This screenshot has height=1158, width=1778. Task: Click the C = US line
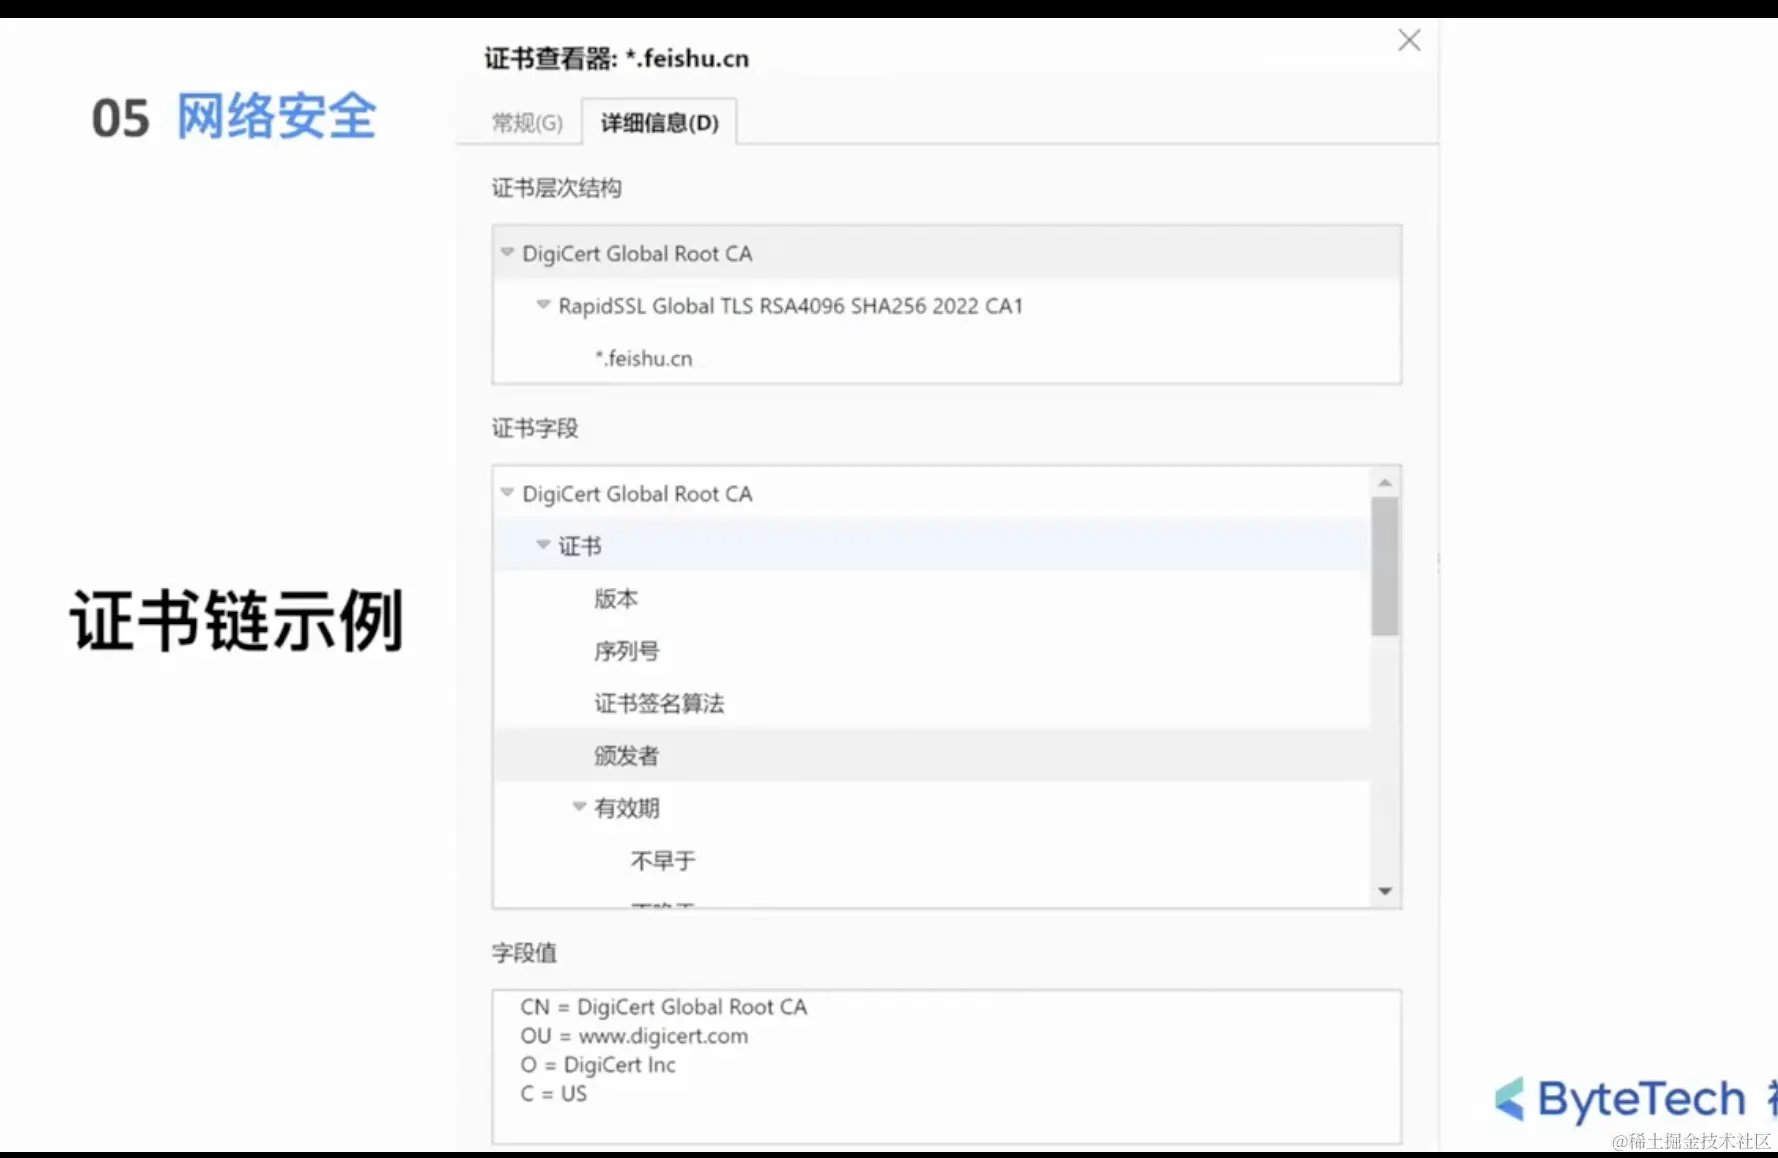tap(554, 1094)
